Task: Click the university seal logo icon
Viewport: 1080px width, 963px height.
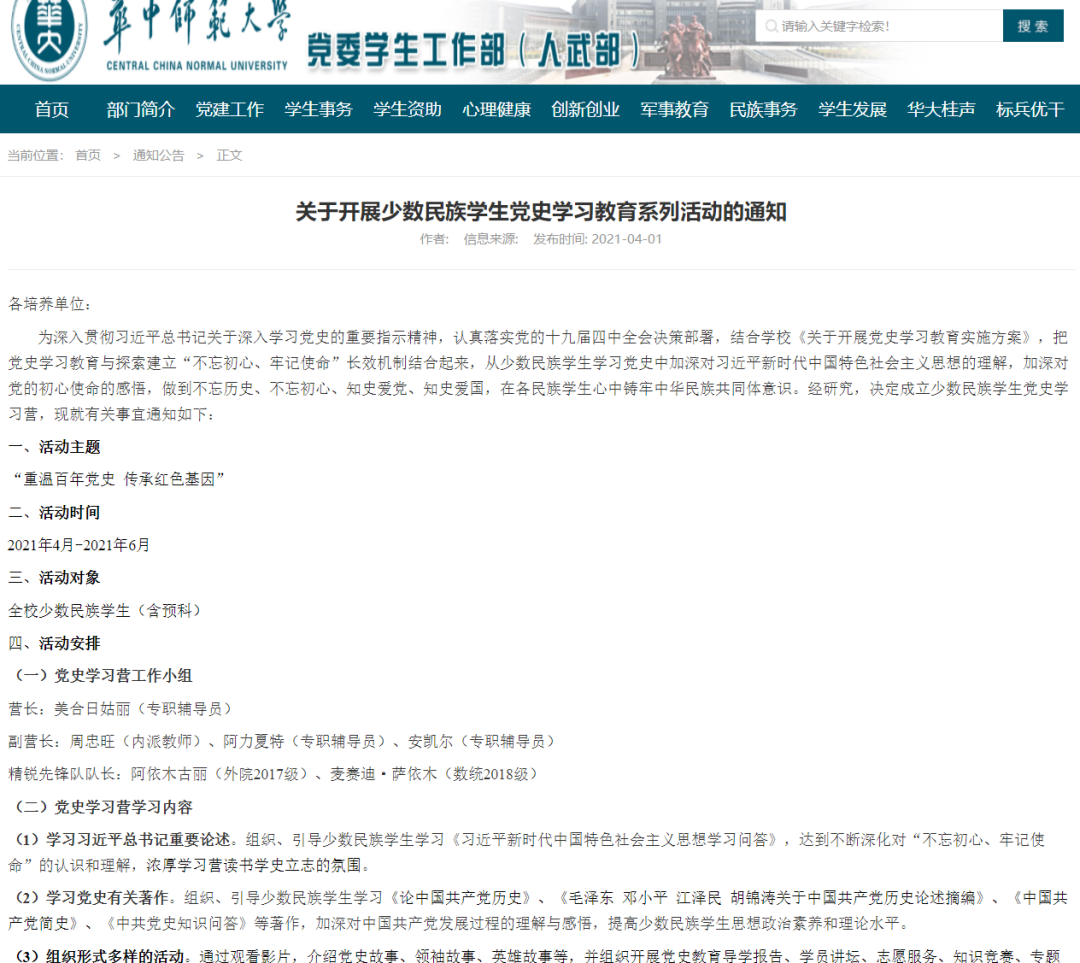Action: (47, 38)
